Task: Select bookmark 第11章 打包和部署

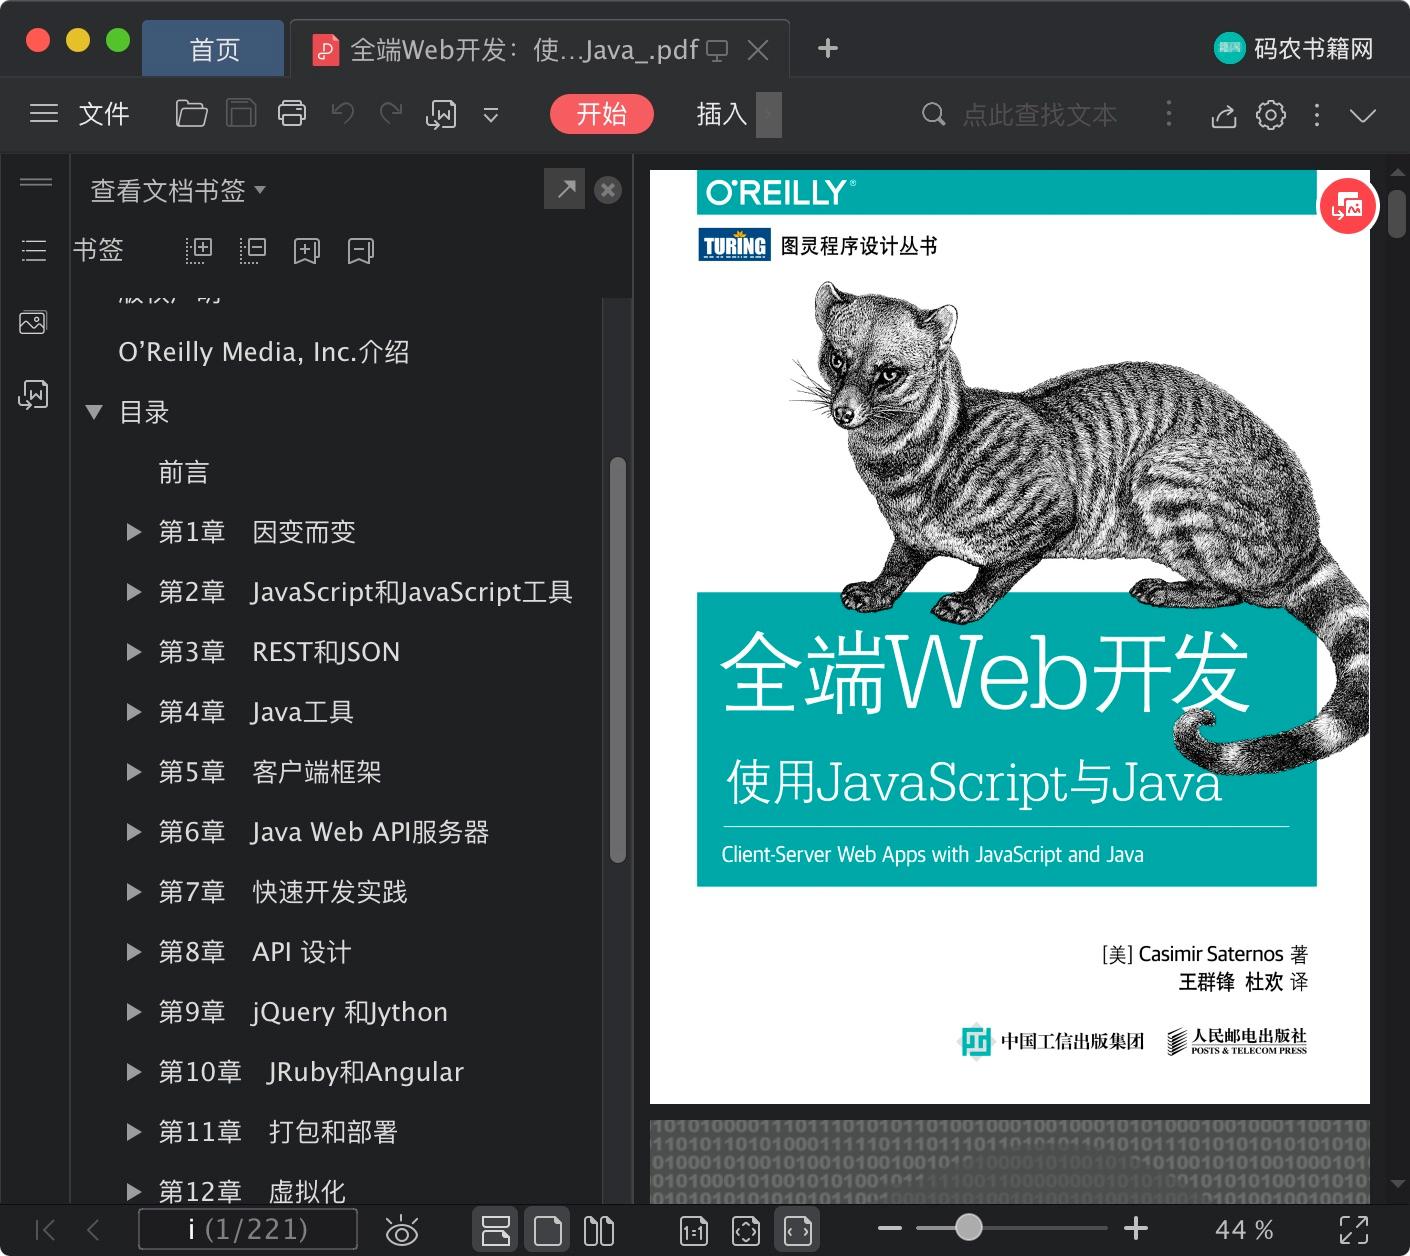Action: point(278,1132)
